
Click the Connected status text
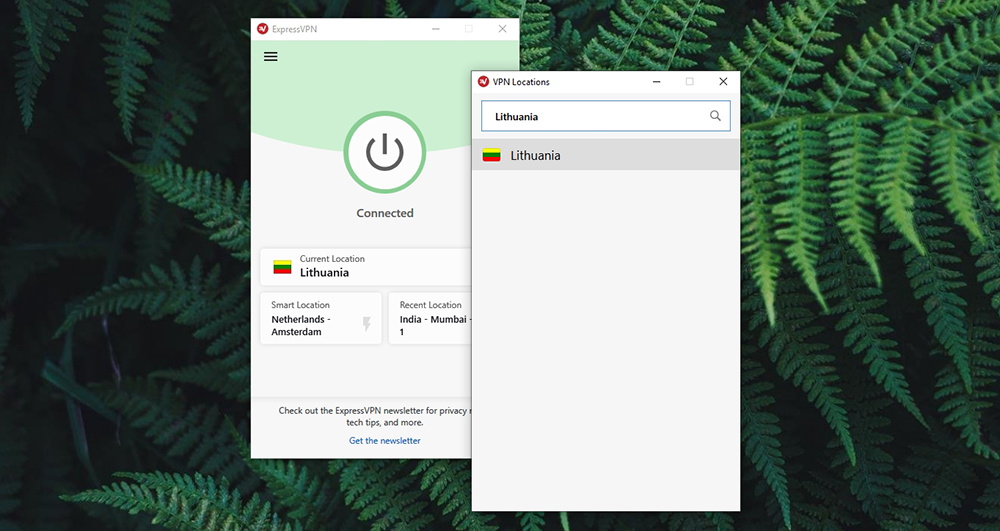pyautogui.click(x=385, y=213)
